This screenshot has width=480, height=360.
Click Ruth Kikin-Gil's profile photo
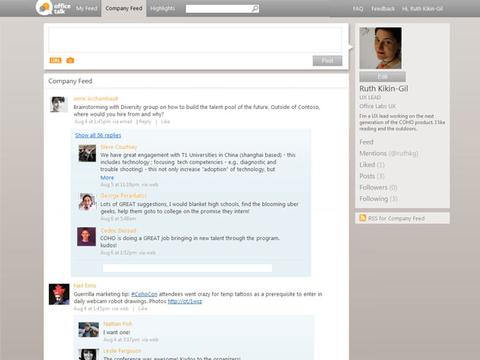point(380,48)
